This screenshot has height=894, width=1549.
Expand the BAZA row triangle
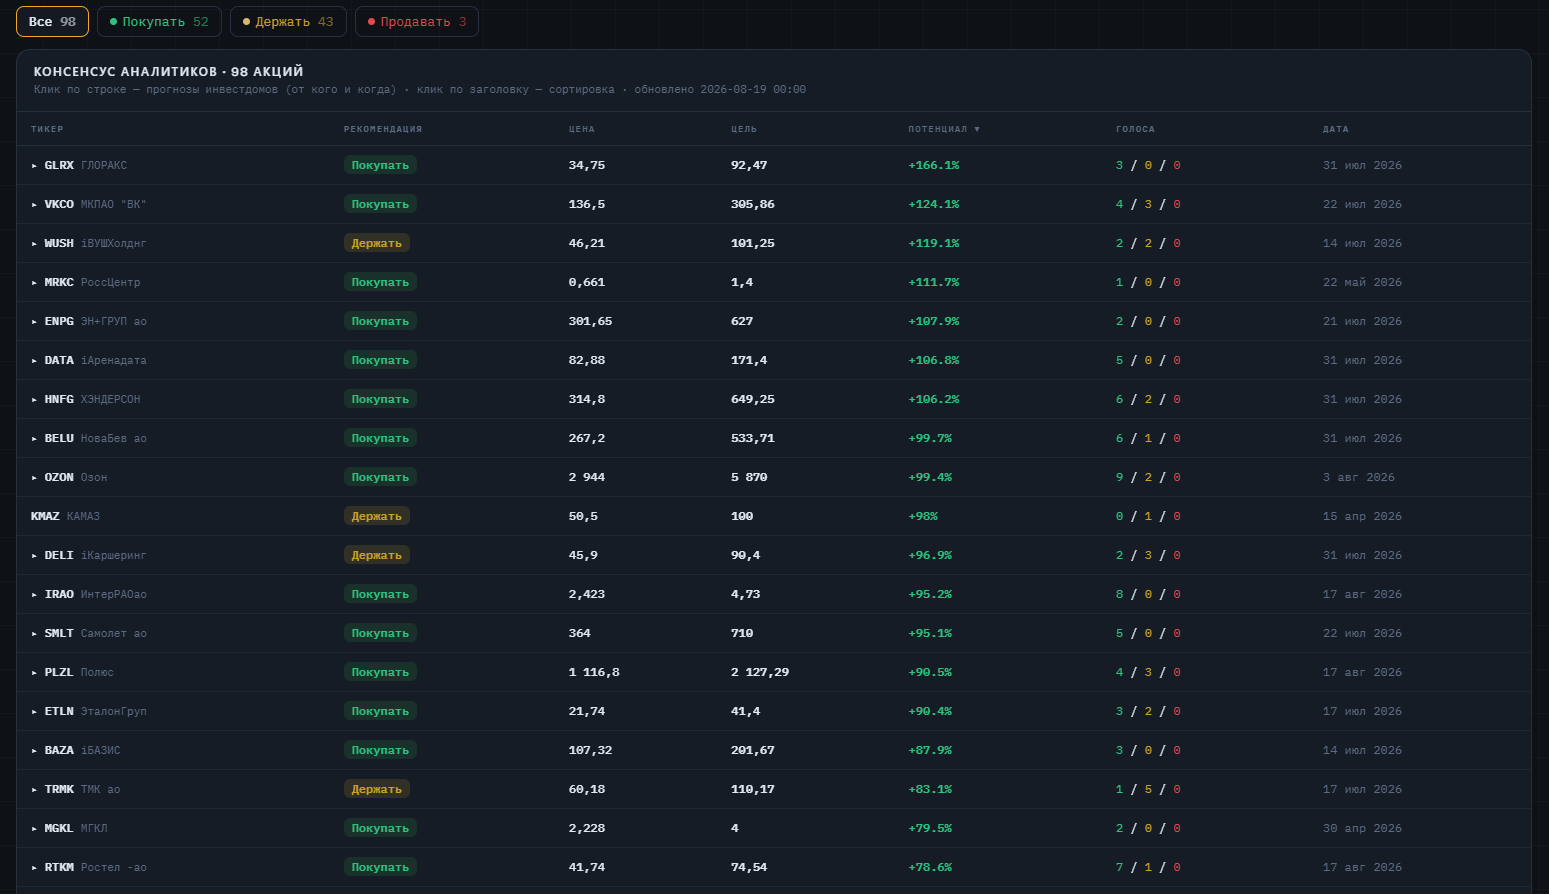[x=34, y=751]
